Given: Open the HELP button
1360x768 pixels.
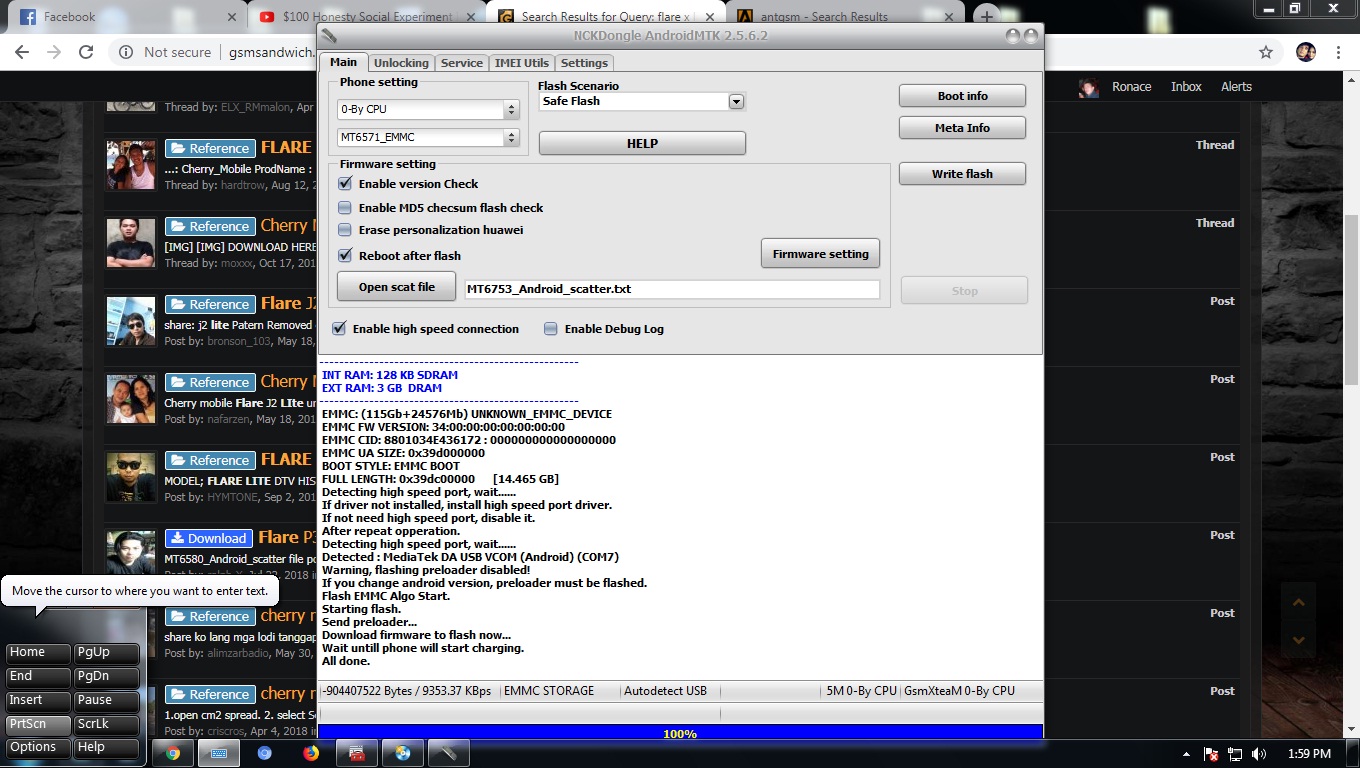Looking at the screenshot, I should (x=642, y=143).
